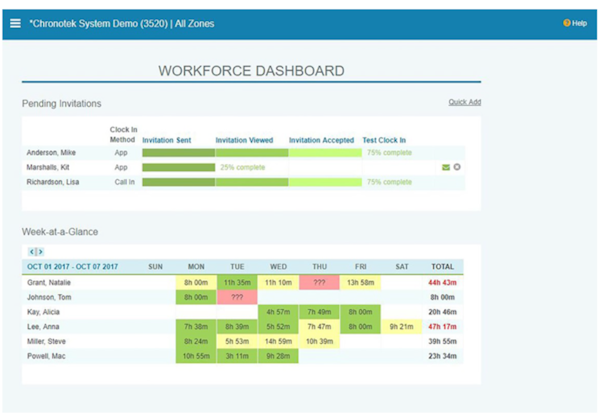Viewport: 600px width, 415px height.
Task: Click Powell, Mac 10h 55m cell
Action: [x=196, y=356]
